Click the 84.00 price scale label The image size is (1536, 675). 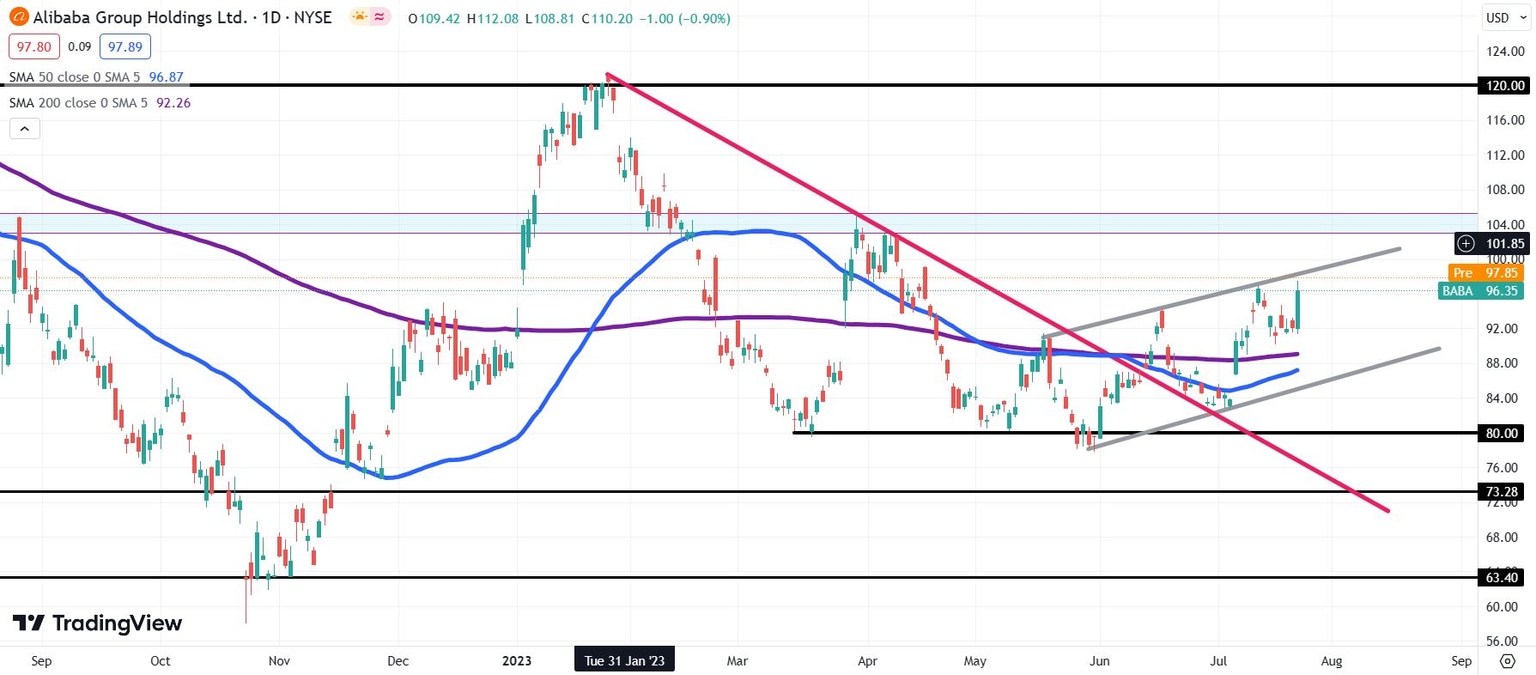[1505, 398]
